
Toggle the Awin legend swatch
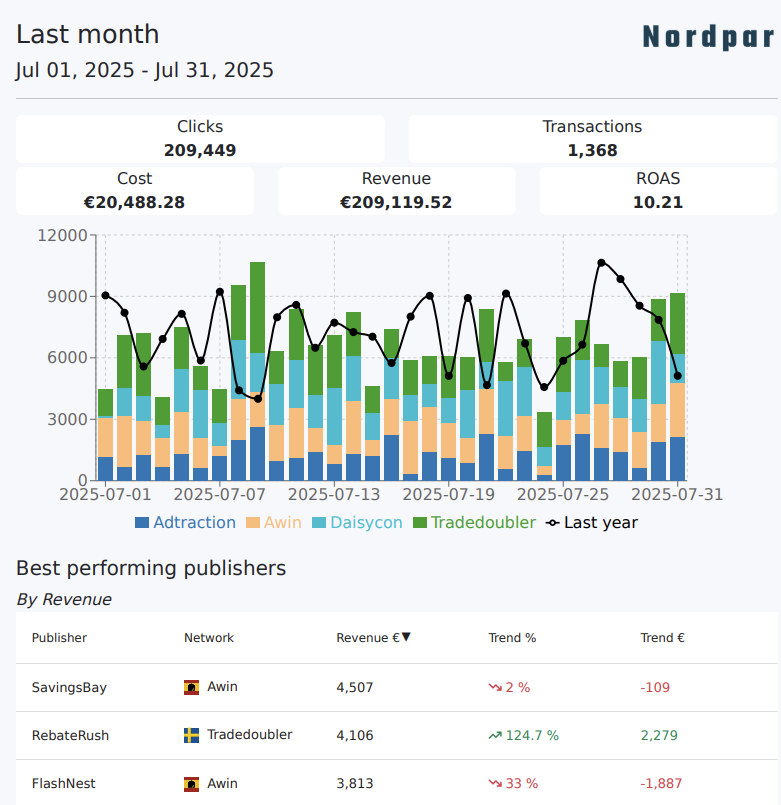click(253, 523)
